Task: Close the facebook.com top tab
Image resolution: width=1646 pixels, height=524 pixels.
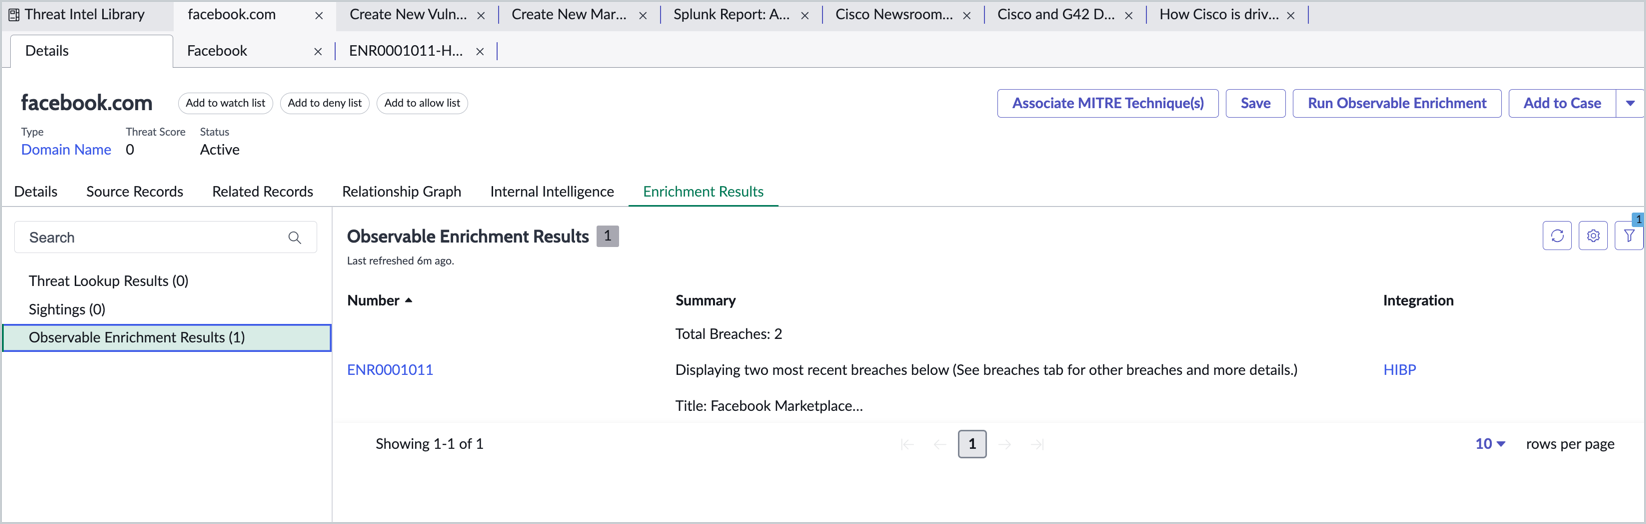Action: point(319,16)
